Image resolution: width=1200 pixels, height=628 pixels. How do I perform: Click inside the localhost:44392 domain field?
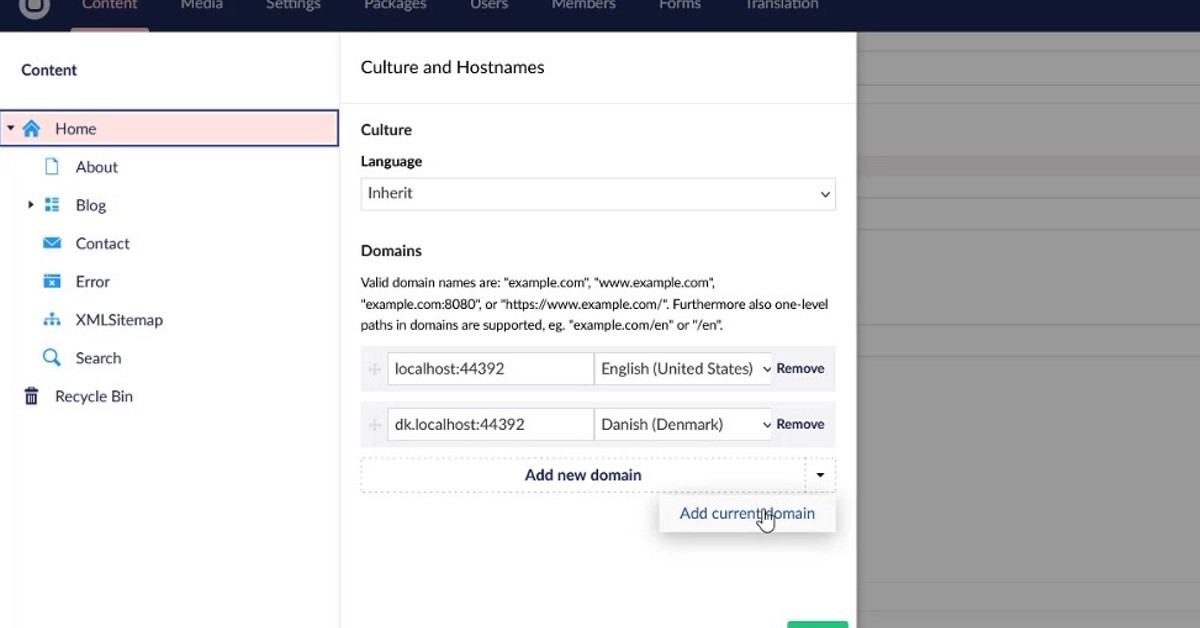pyautogui.click(x=490, y=368)
